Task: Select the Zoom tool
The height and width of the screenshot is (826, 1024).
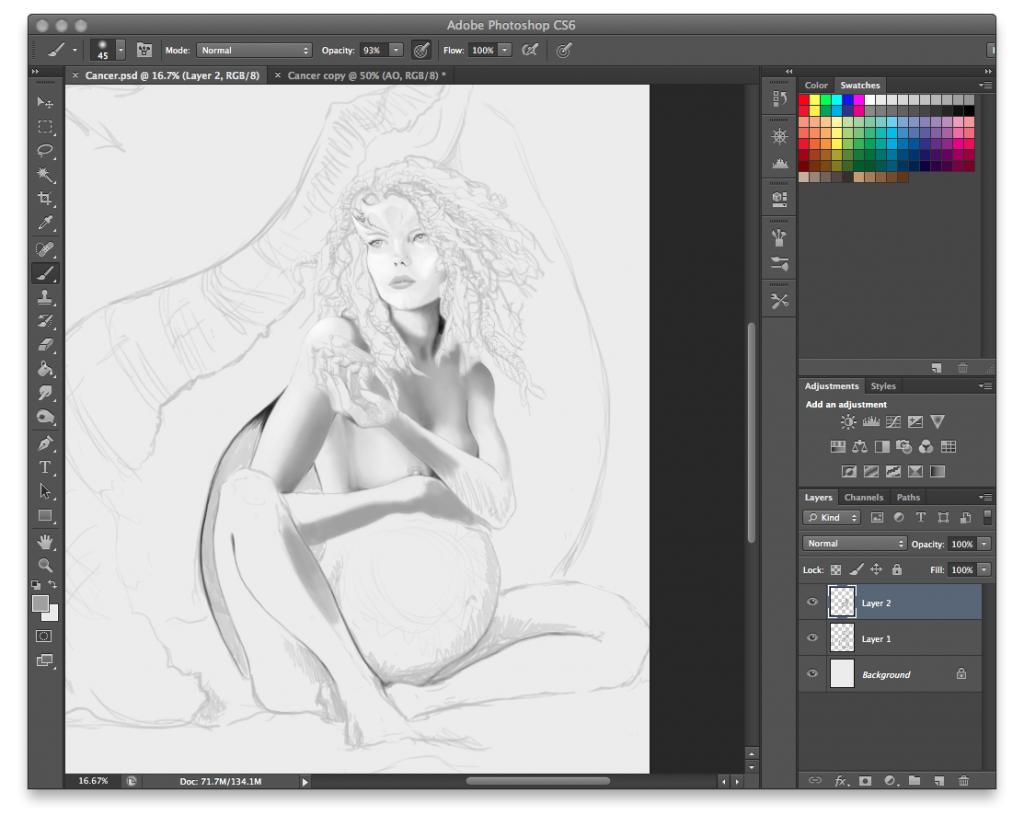Action: point(45,565)
